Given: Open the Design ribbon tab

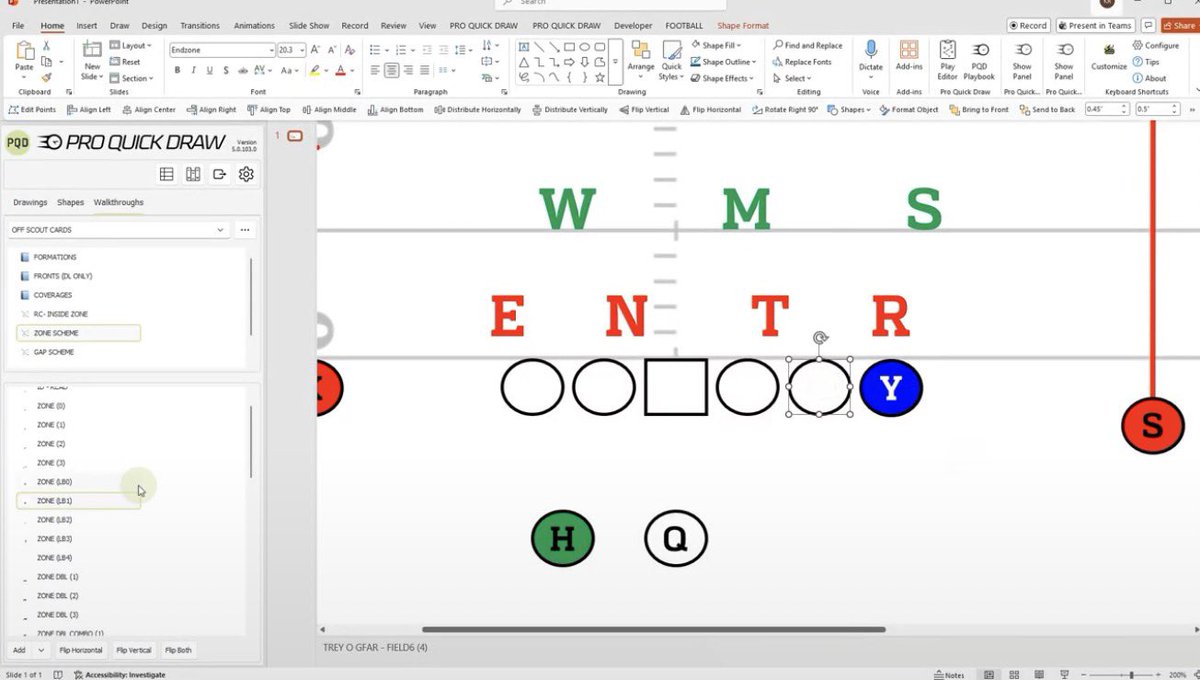Looking at the screenshot, I should pos(154,25).
